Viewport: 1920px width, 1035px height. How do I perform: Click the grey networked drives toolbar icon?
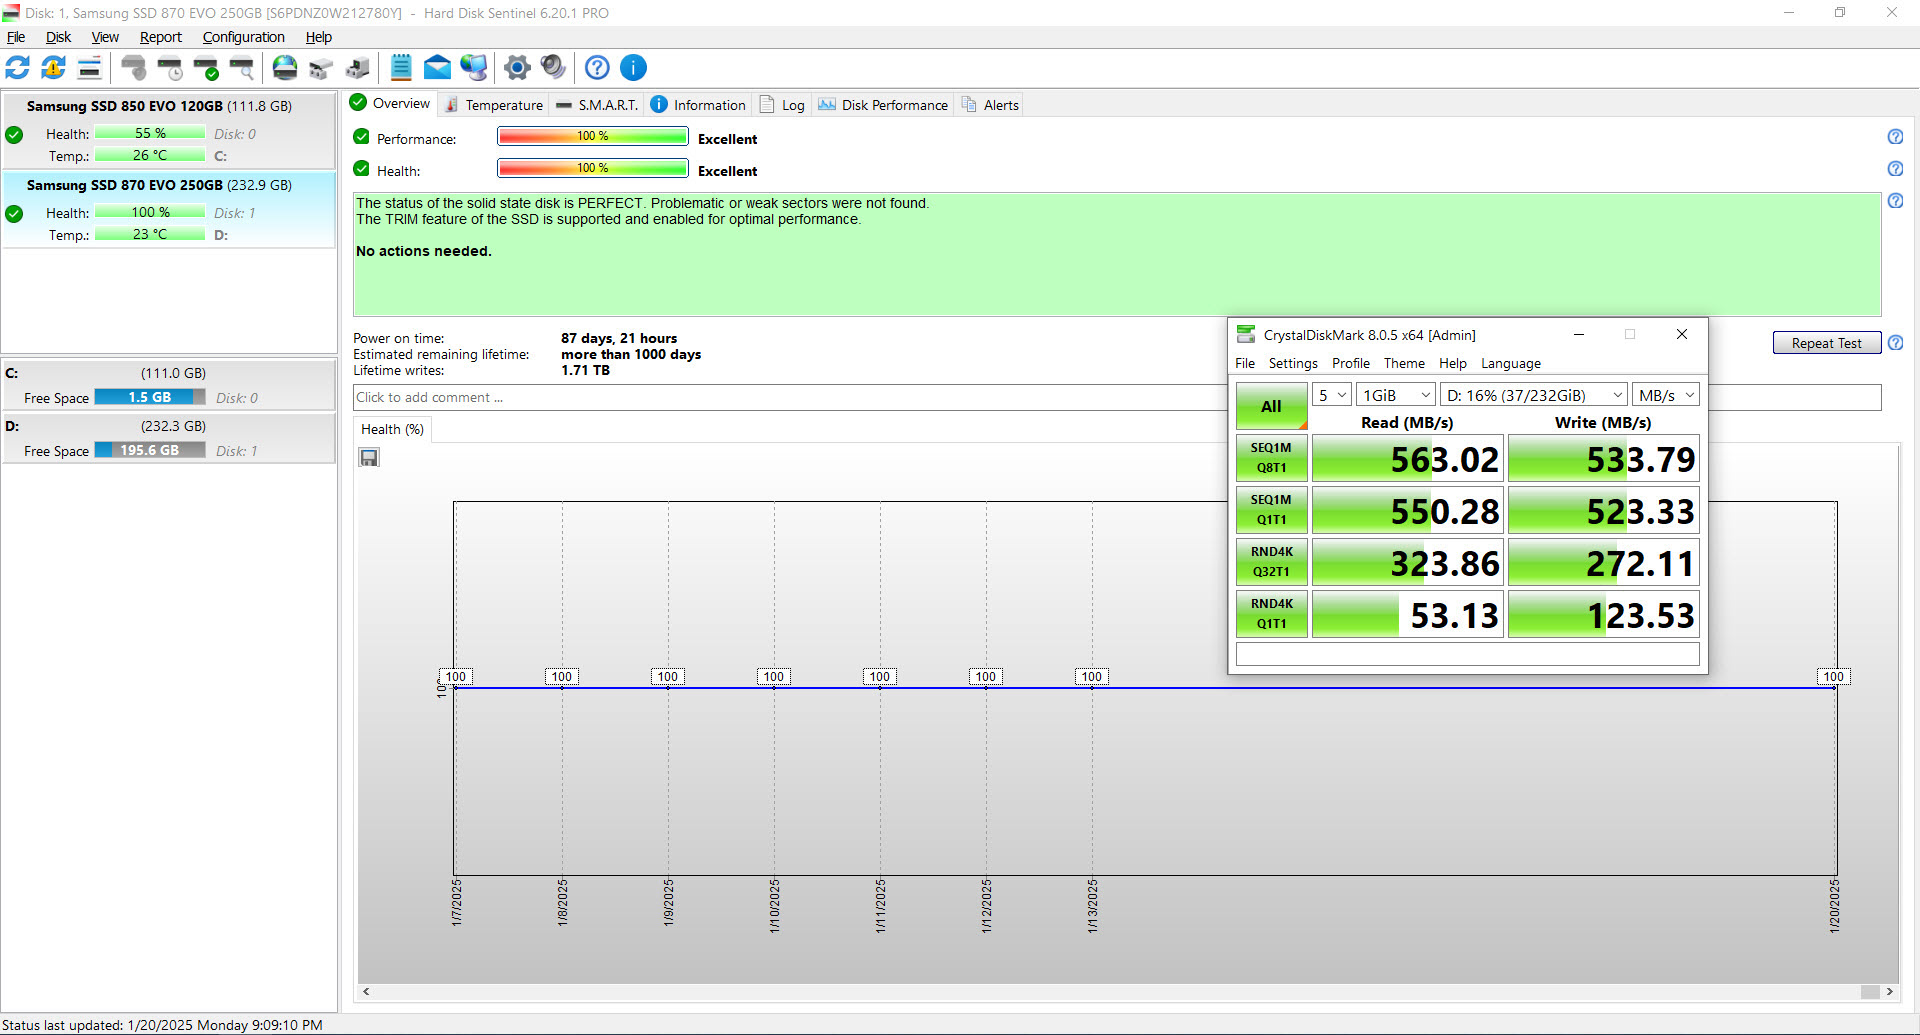click(321, 68)
